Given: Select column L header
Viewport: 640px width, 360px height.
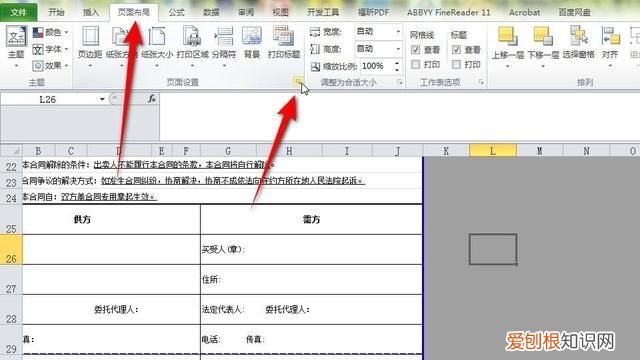Looking at the screenshot, I should click(x=493, y=151).
